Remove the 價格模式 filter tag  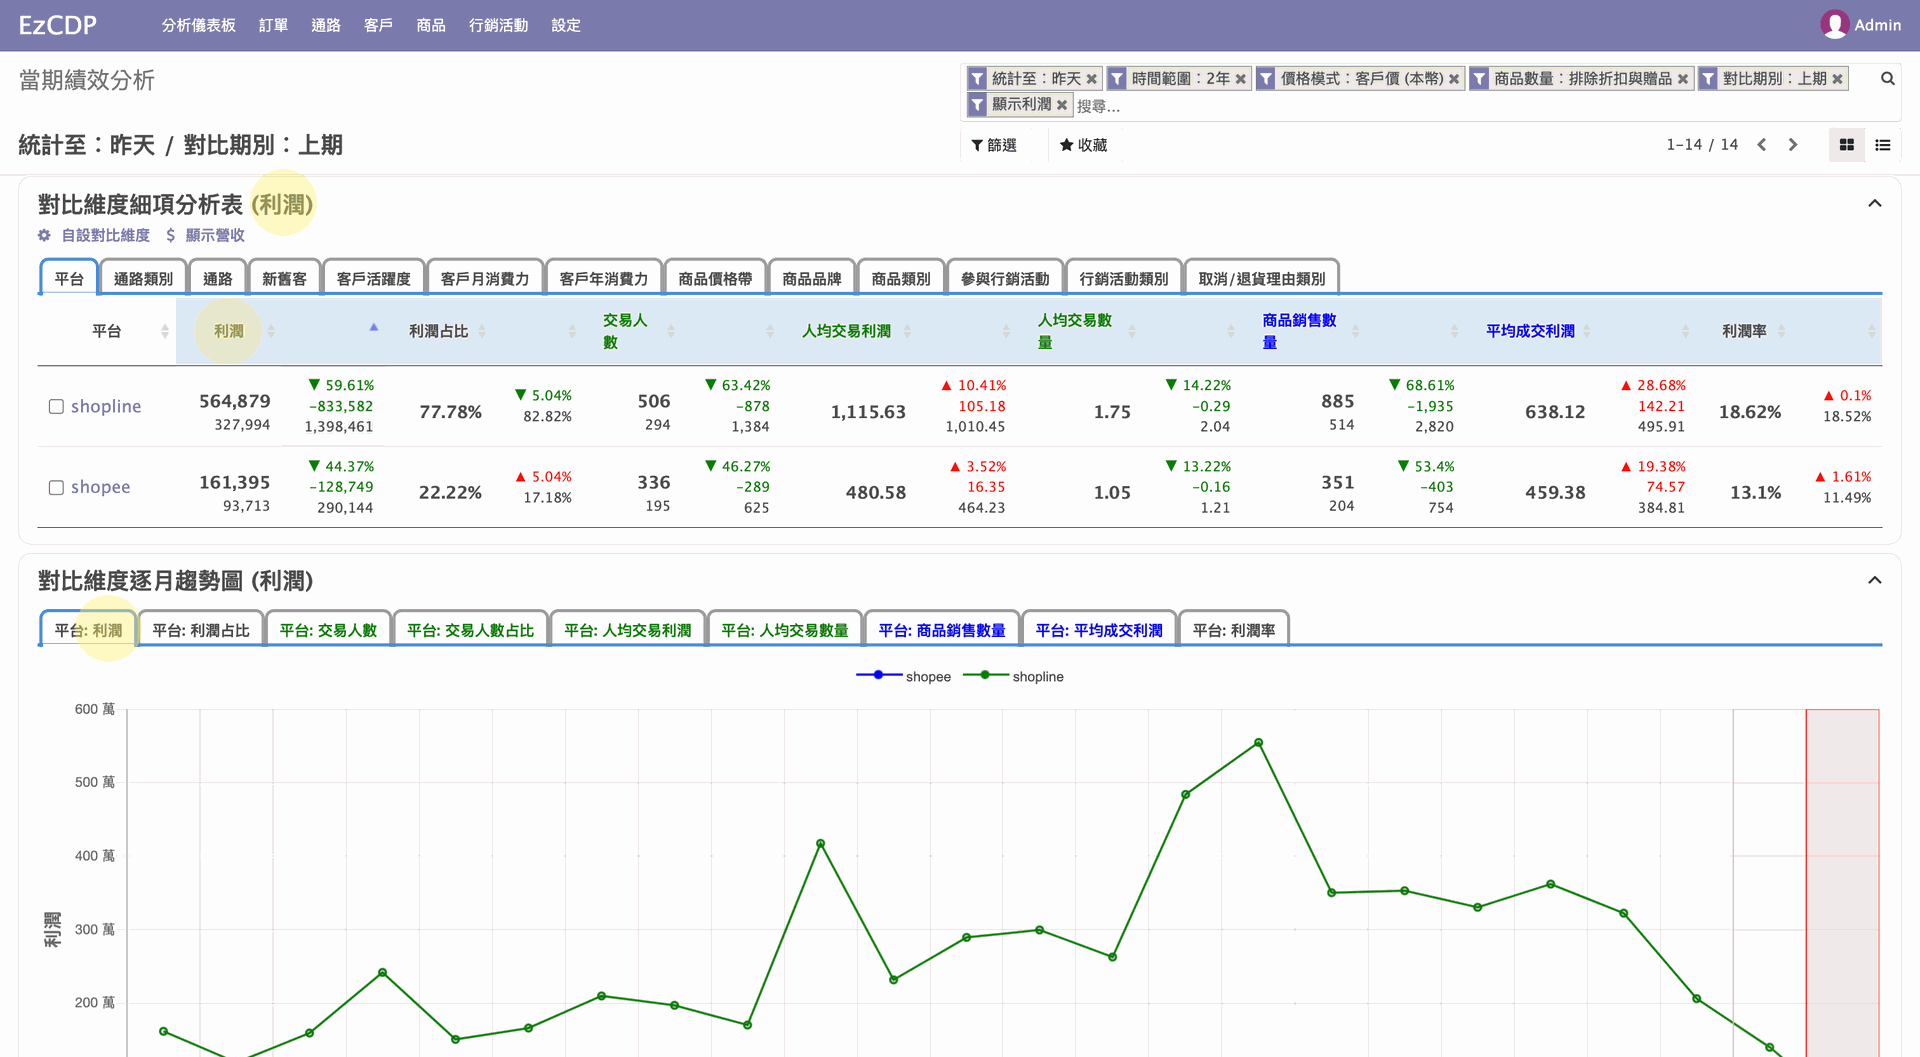(x=1454, y=79)
